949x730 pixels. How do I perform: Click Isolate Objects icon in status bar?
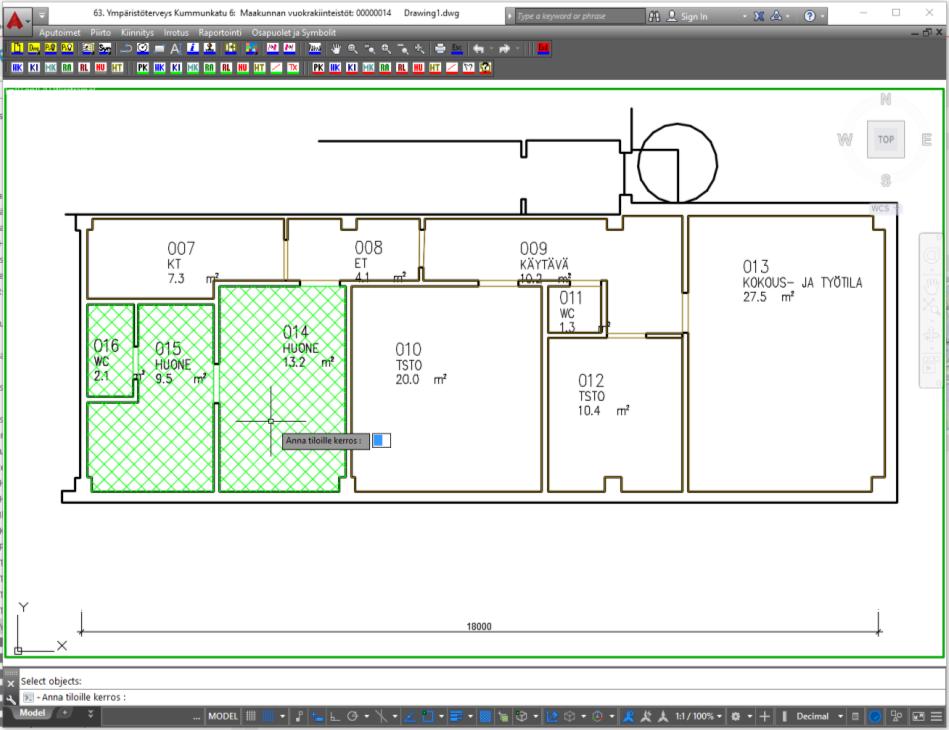pyautogui.click(x=896, y=717)
